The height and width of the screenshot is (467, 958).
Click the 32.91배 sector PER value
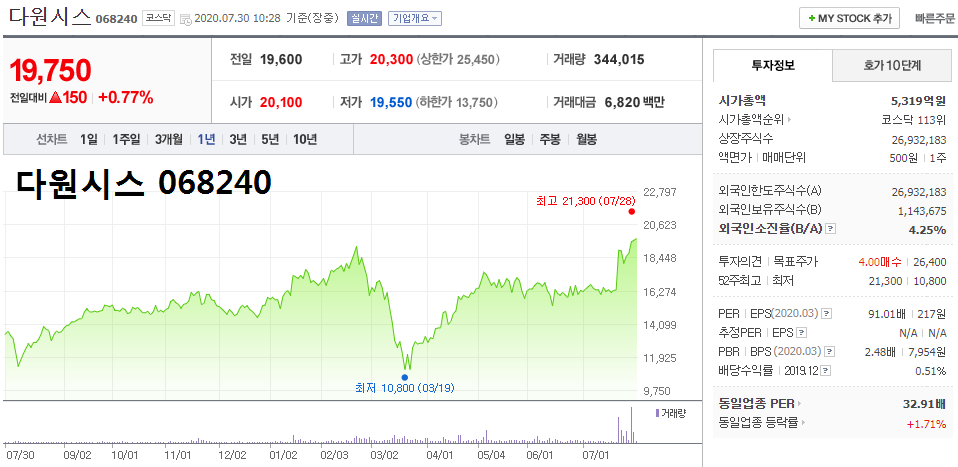[x=924, y=403]
